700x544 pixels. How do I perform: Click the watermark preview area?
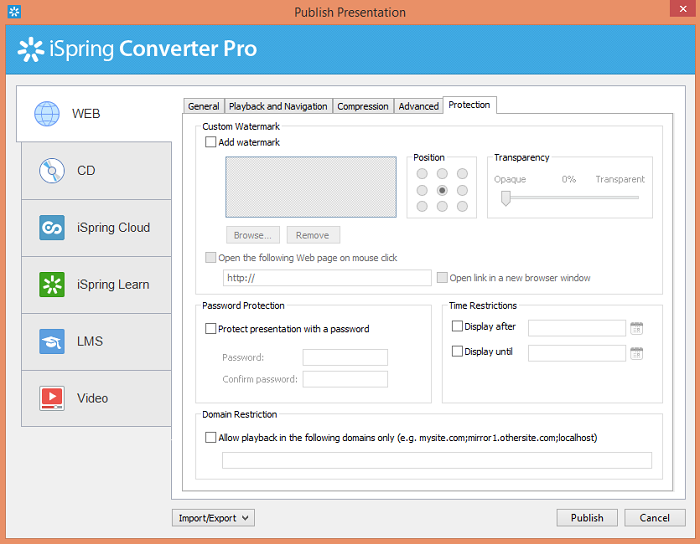(x=311, y=187)
